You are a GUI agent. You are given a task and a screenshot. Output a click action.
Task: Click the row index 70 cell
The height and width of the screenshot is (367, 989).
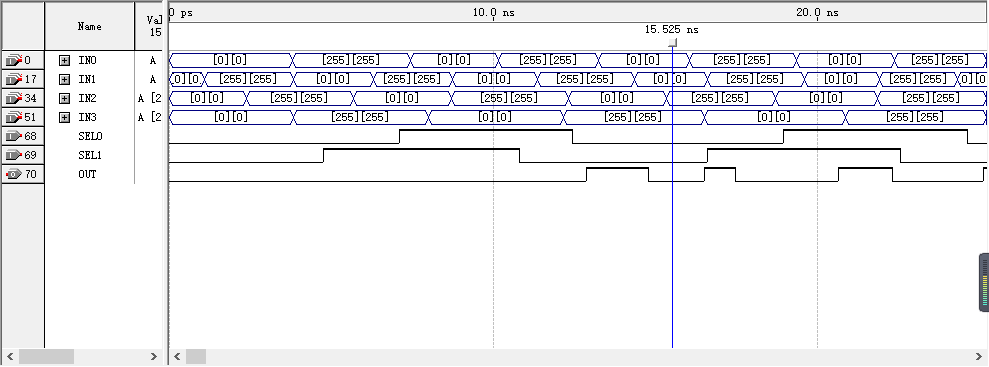pos(23,174)
